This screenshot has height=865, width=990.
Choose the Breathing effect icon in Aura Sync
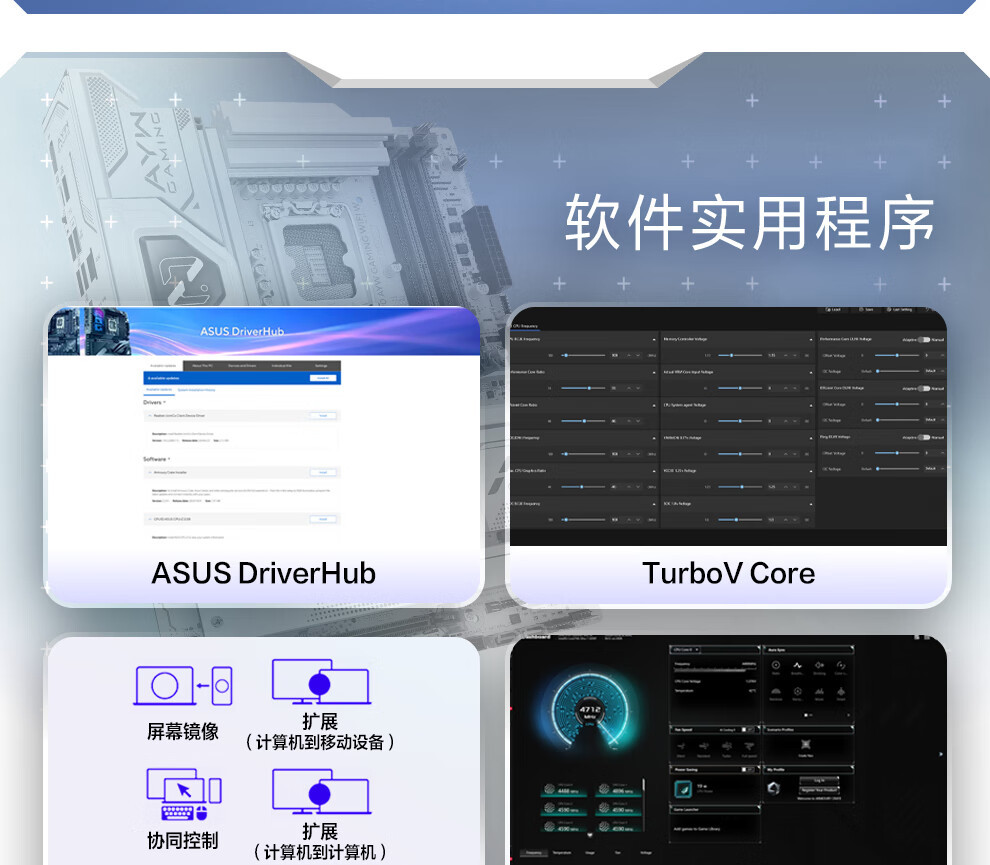pyautogui.click(x=797, y=665)
